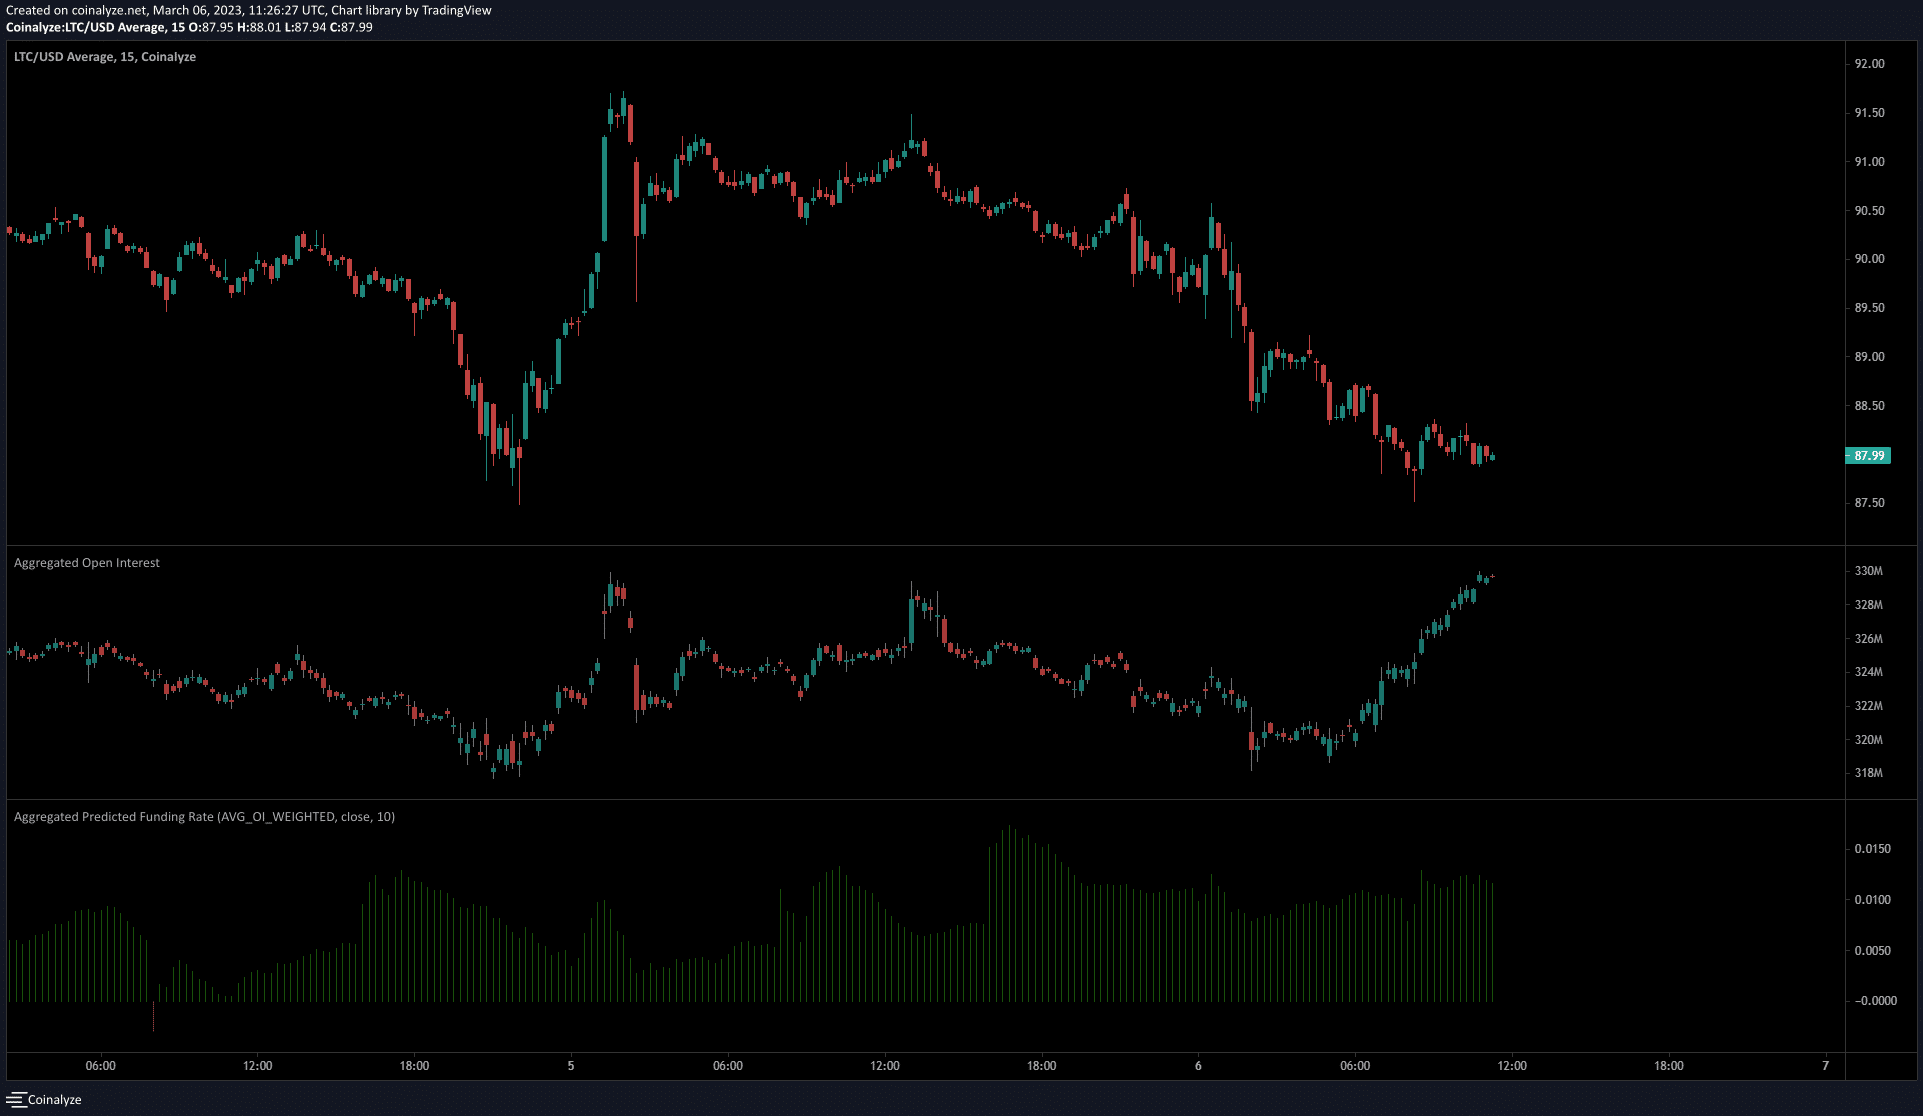Click the 0.0150 funding rate axis label
1923x1116 pixels.
coord(1872,849)
